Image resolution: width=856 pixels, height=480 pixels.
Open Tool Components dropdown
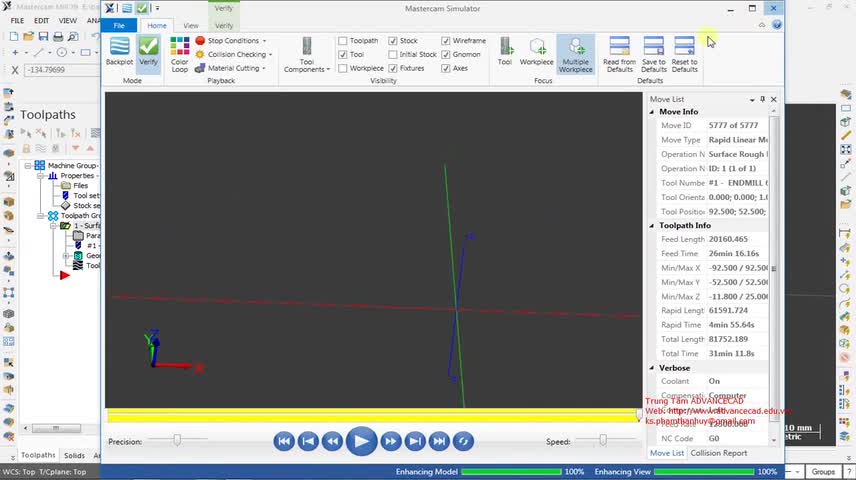tap(307, 55)
